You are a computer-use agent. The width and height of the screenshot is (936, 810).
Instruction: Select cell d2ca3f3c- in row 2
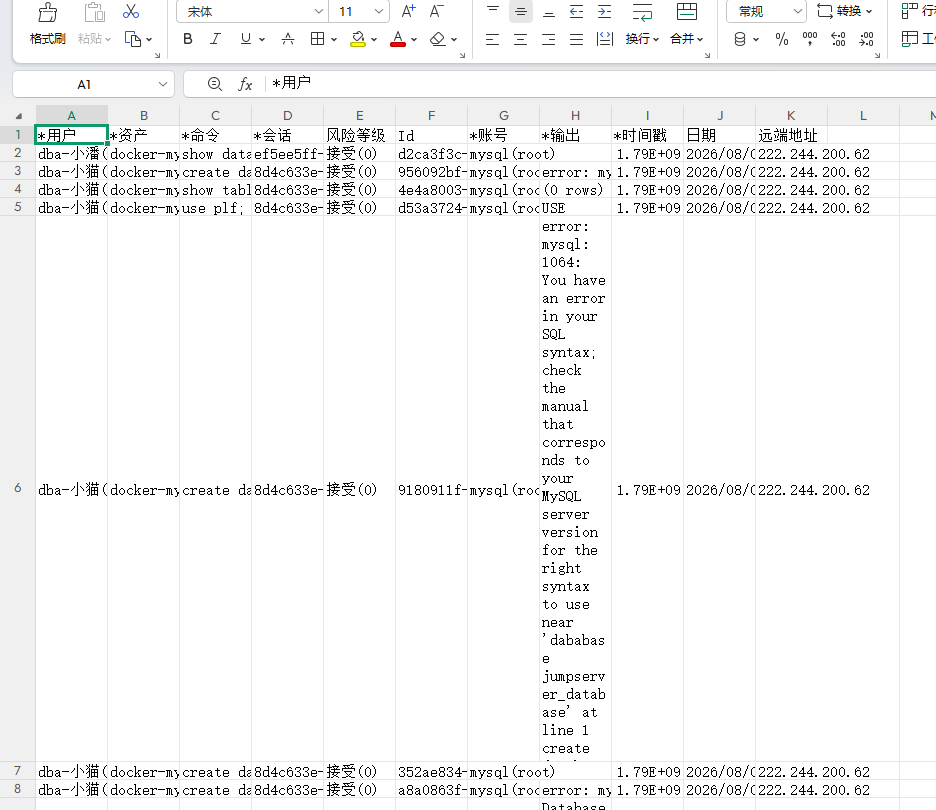click(x=432, y=154)
